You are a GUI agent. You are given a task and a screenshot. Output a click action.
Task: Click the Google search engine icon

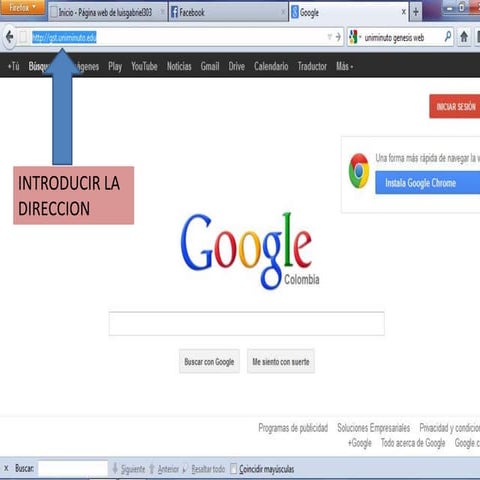coord(354,37)
